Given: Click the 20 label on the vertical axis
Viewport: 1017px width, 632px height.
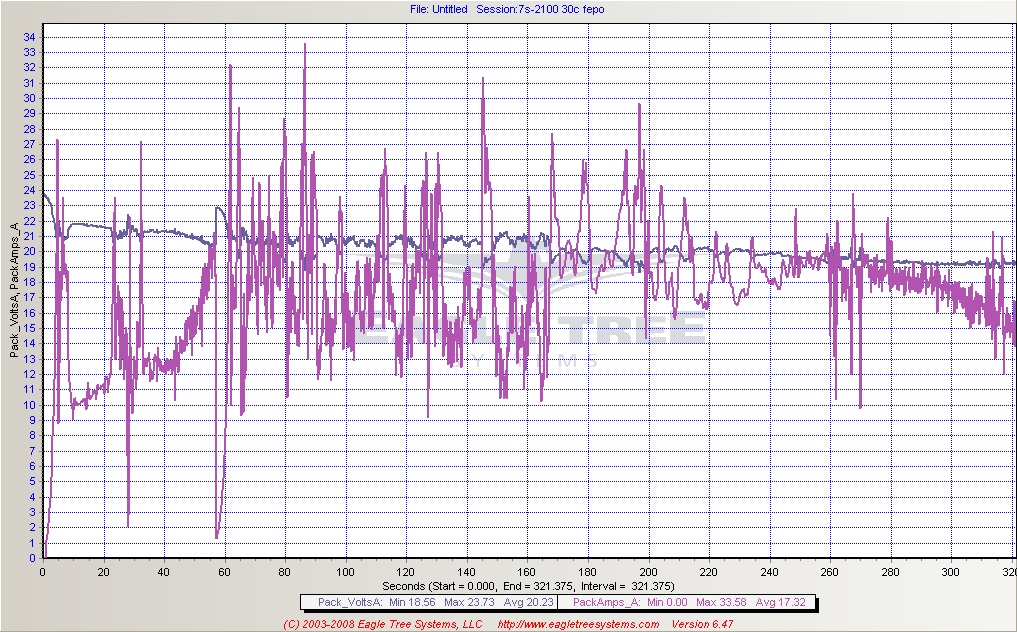Looking at the screenshot, I should coord(29,252).
